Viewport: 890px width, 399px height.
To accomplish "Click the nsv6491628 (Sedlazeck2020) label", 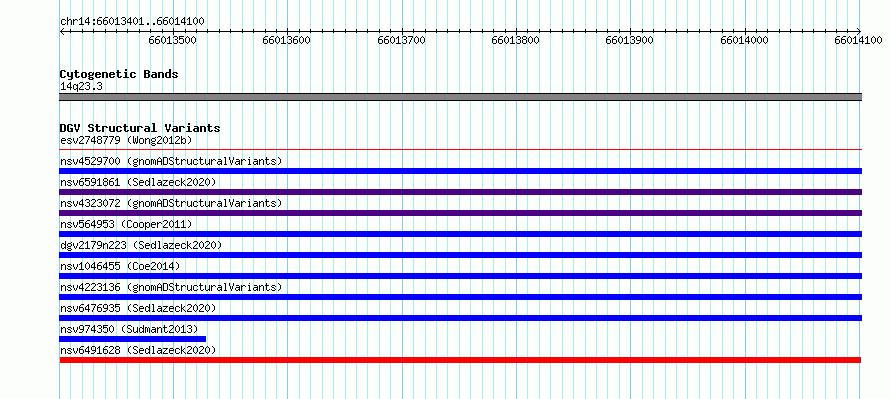I will [138, 350].
